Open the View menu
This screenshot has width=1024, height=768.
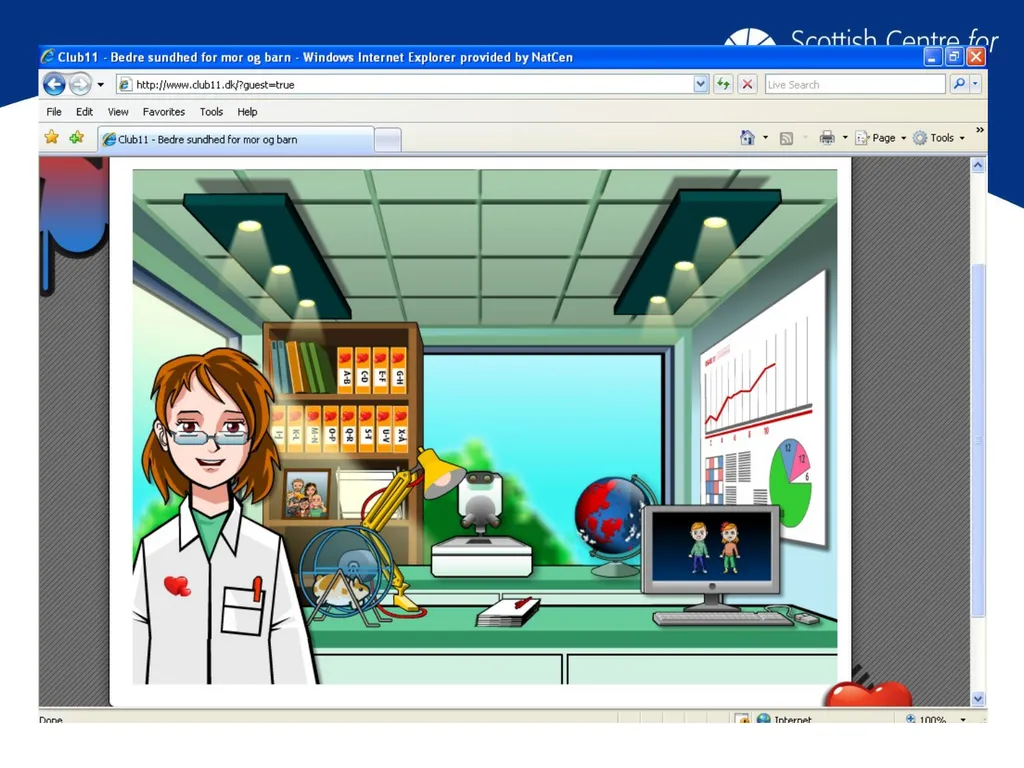[118, 112]
